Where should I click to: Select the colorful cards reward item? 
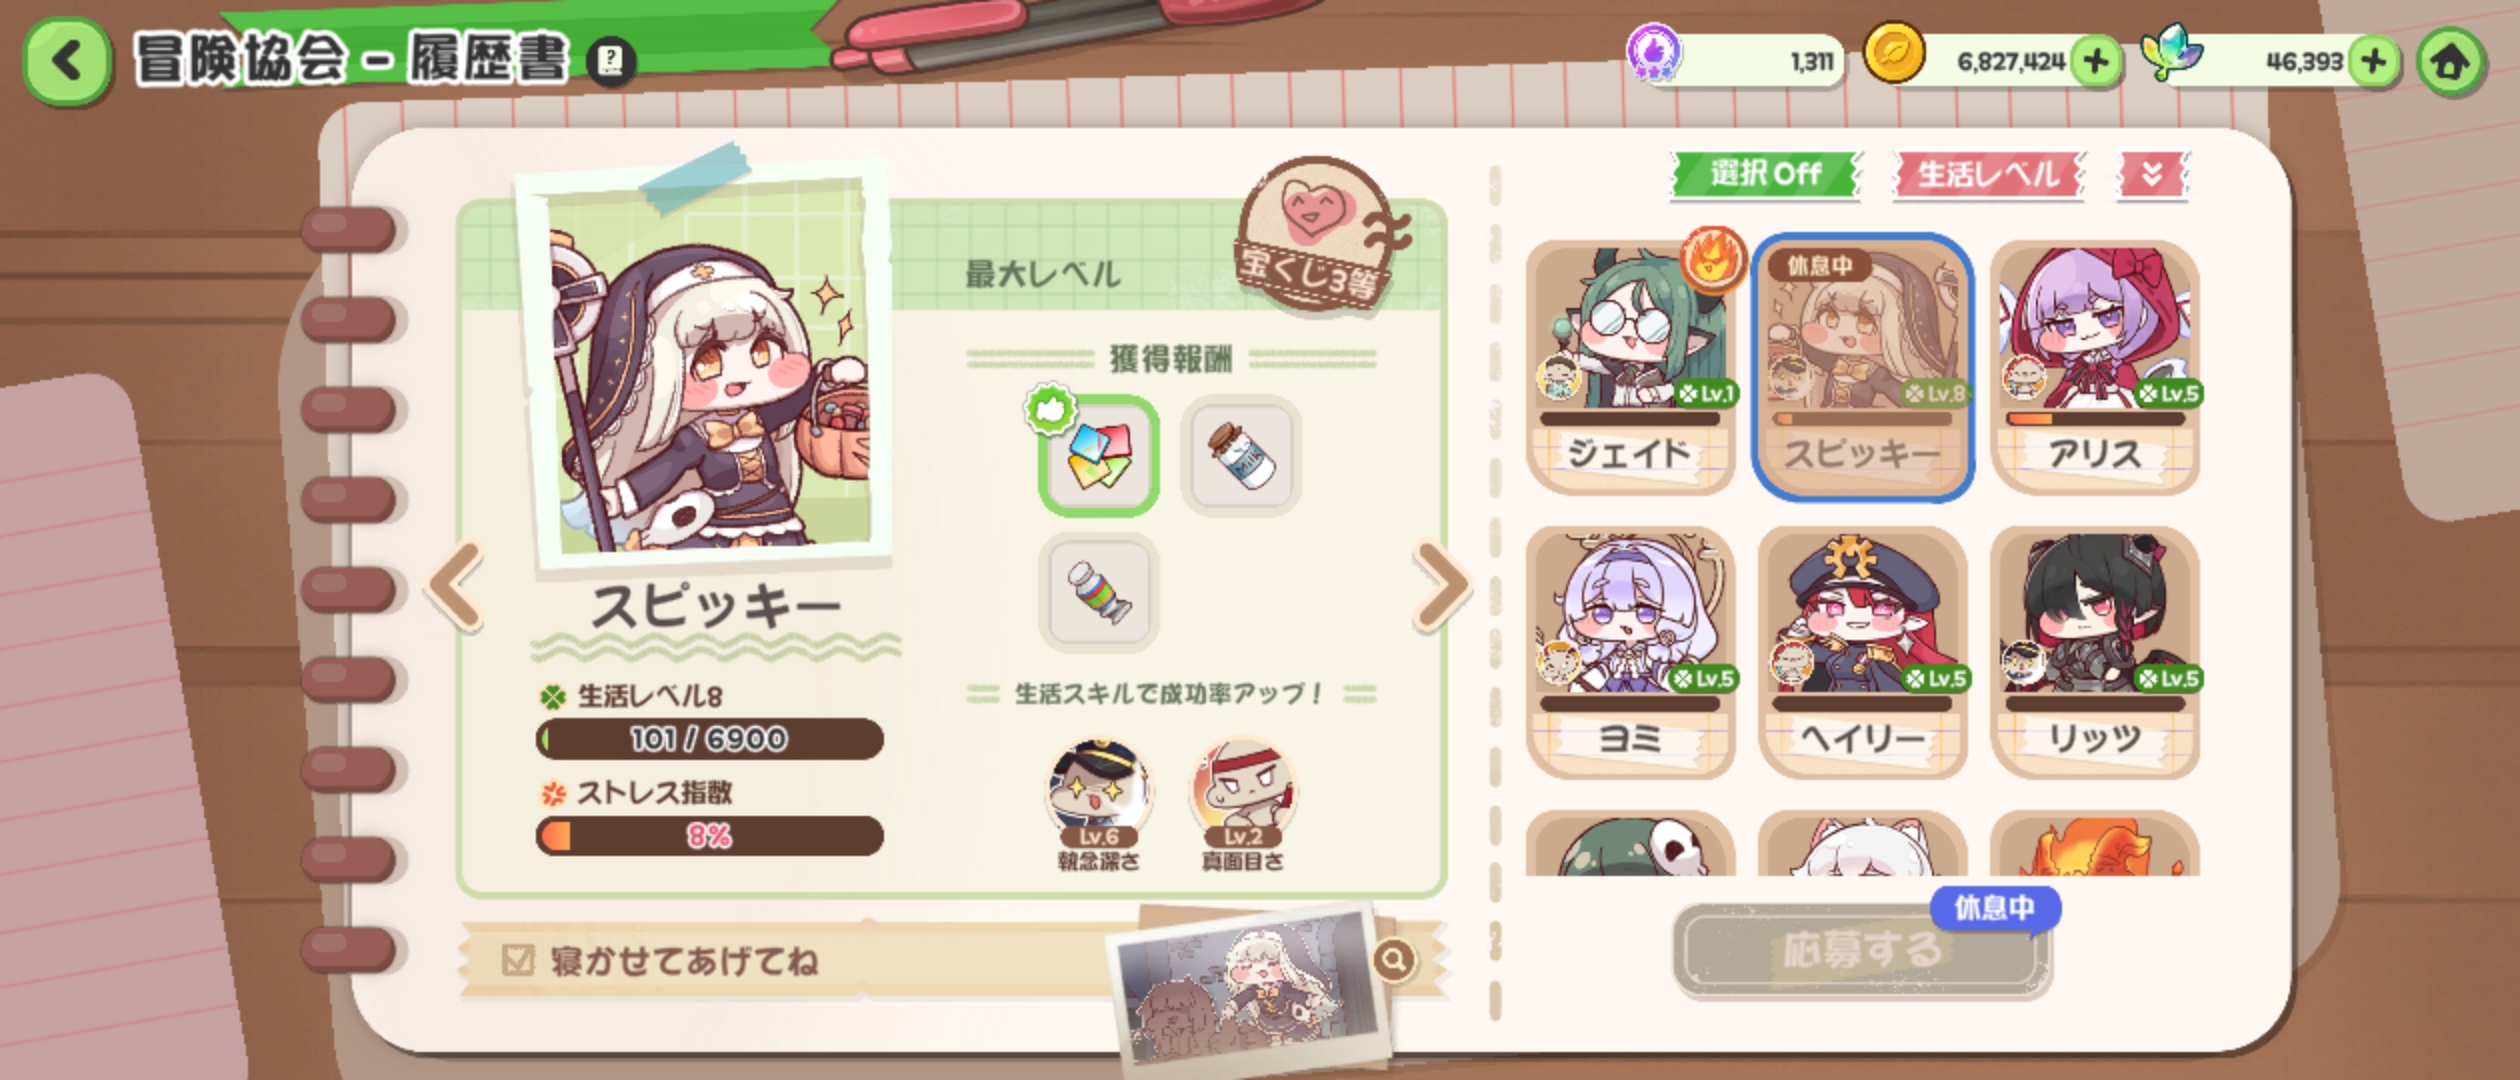click(1098, 456)
